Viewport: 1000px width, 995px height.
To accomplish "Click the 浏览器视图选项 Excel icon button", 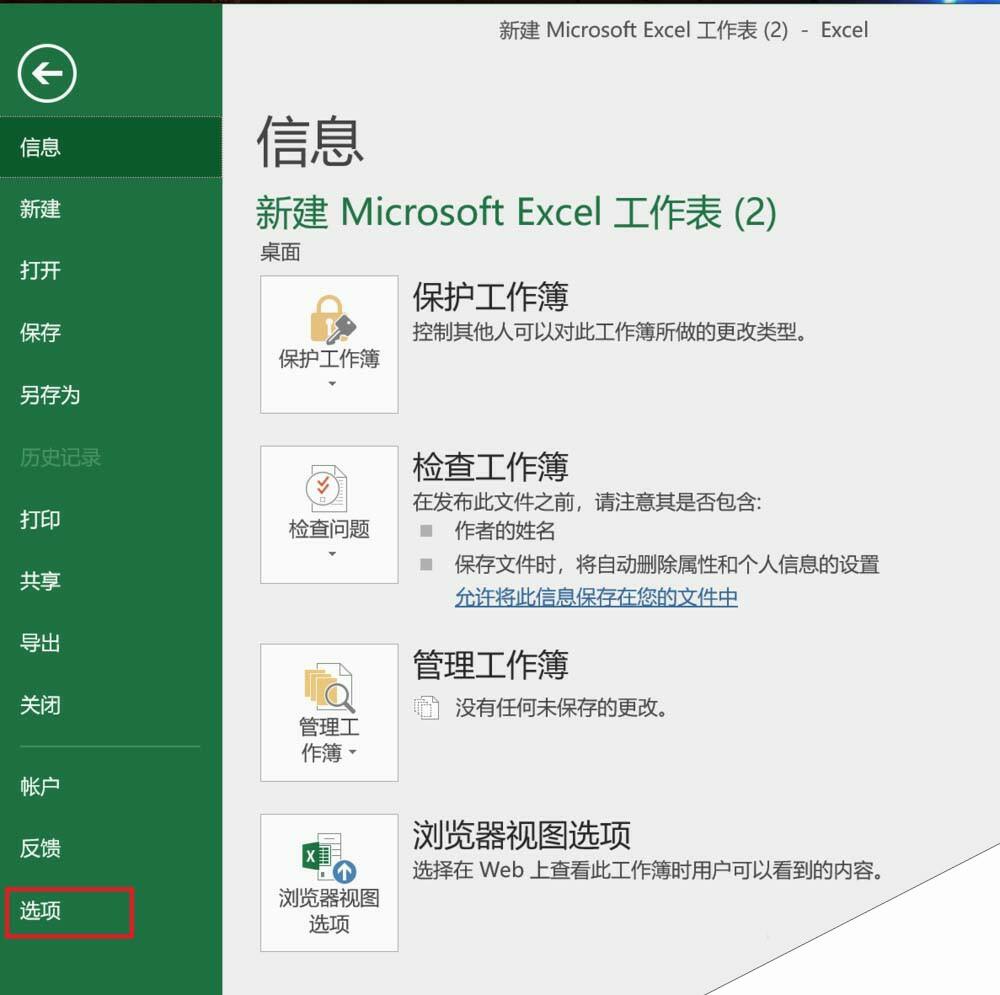I will [329, 883].
